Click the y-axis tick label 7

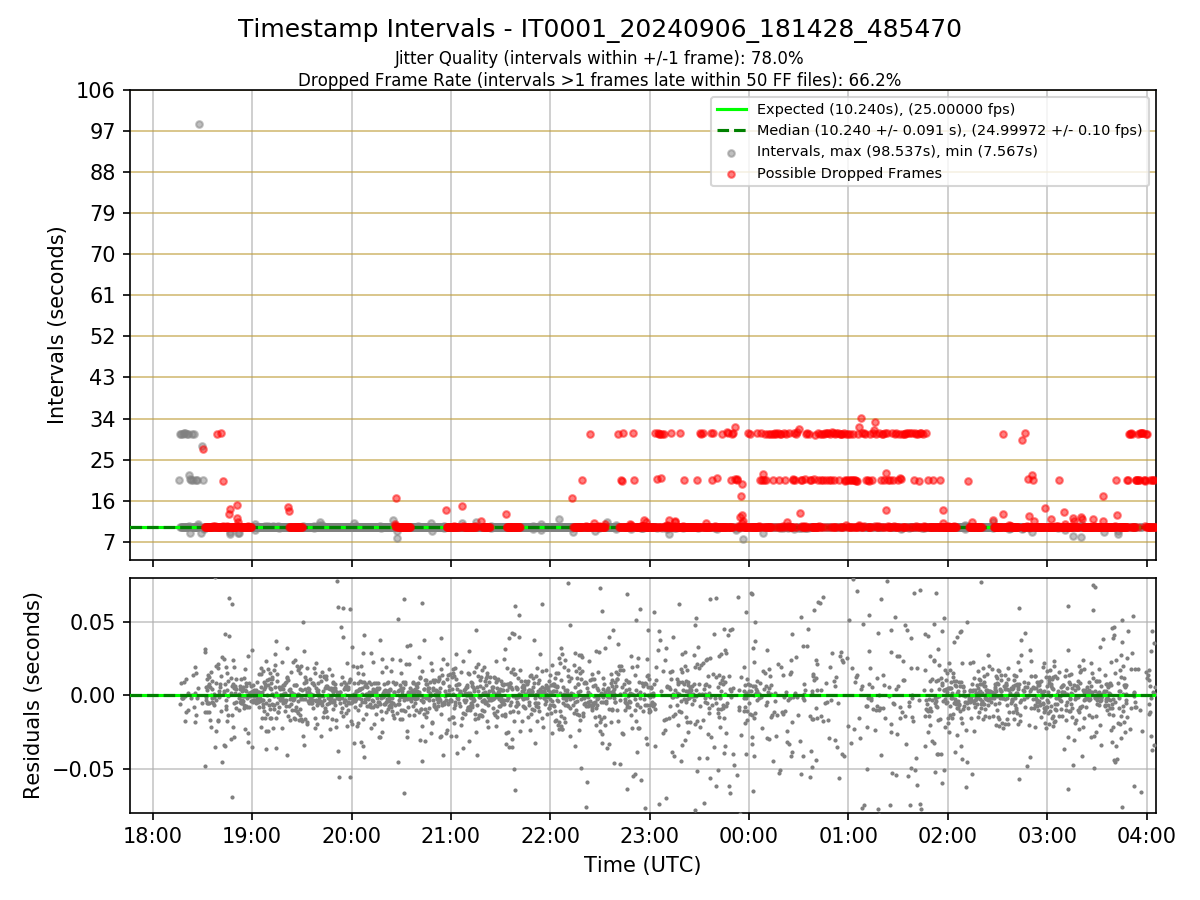[112, 542]
